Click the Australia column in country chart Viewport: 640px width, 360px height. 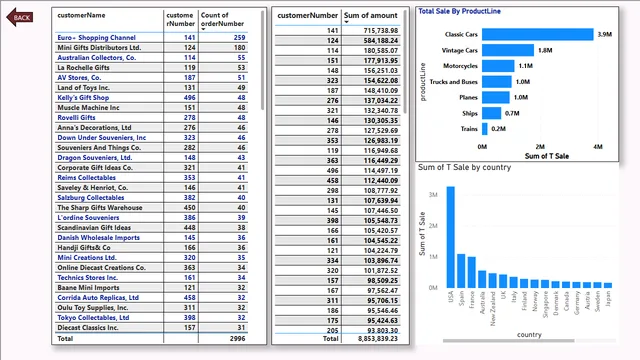(x=482, y=279)
